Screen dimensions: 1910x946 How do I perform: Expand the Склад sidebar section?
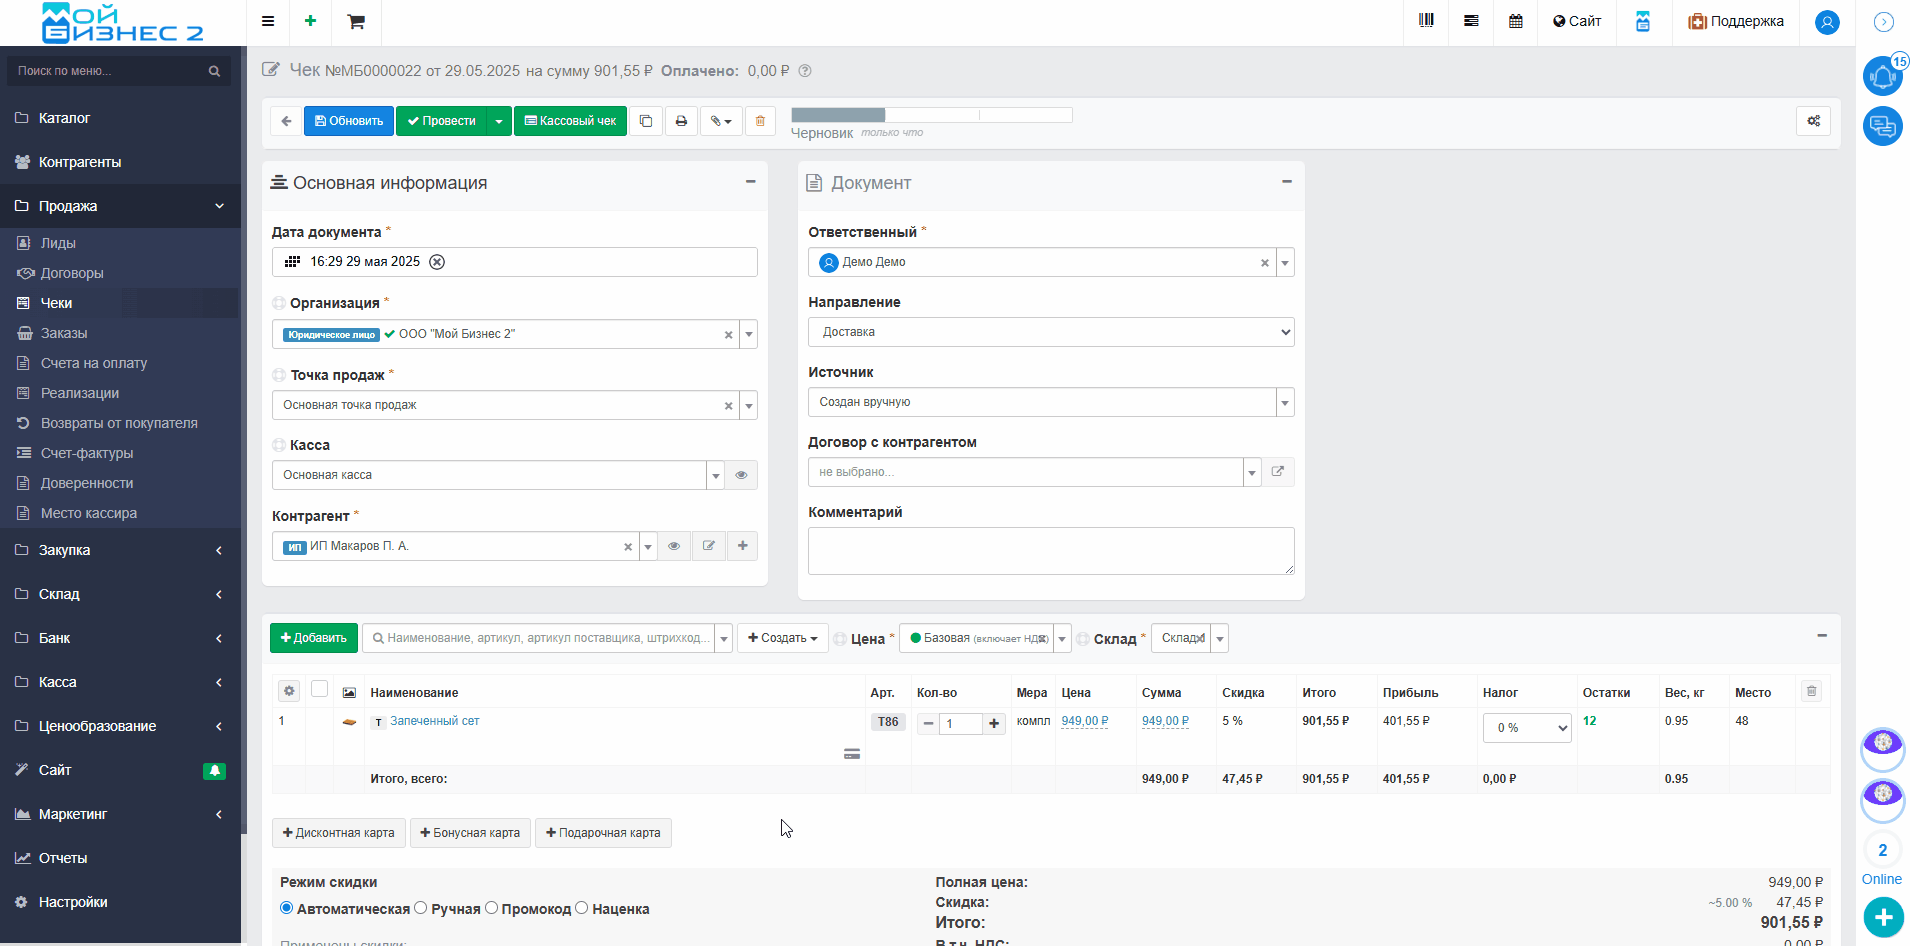[120, 594]
